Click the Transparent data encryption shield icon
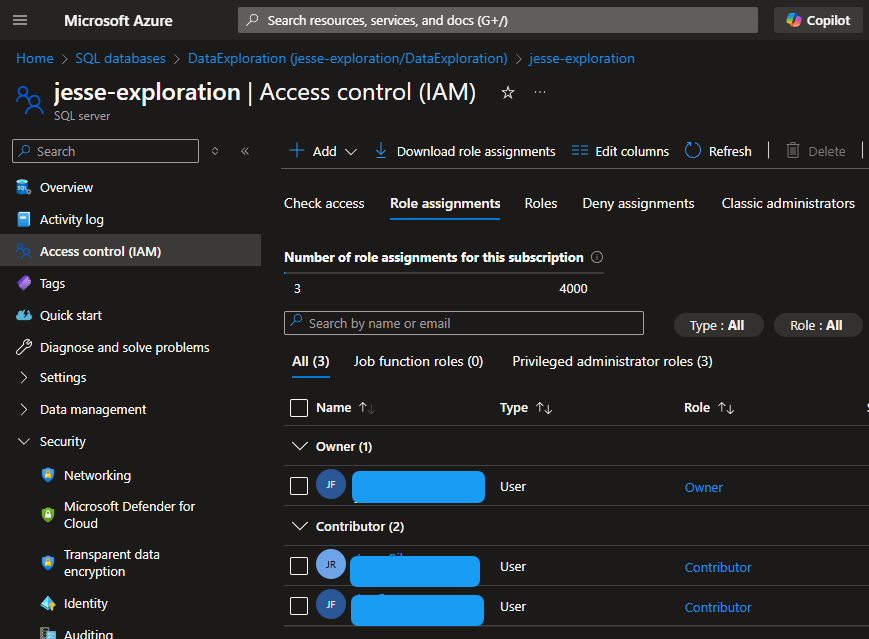The width and height of the screenshot is (869, 639). [48, 563]
